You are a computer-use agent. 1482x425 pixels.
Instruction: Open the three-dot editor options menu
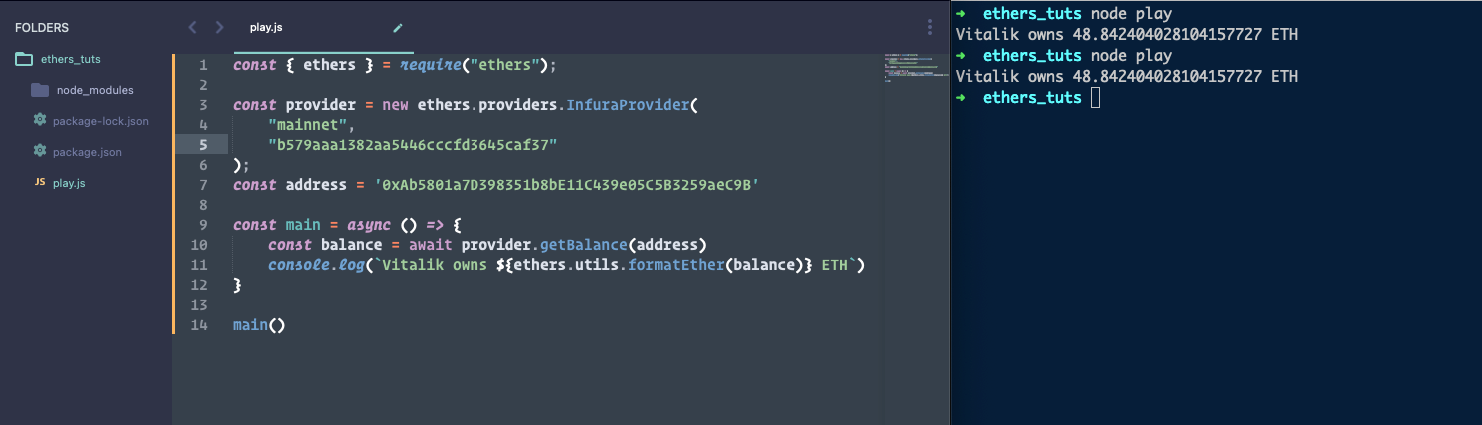[929, 27]
